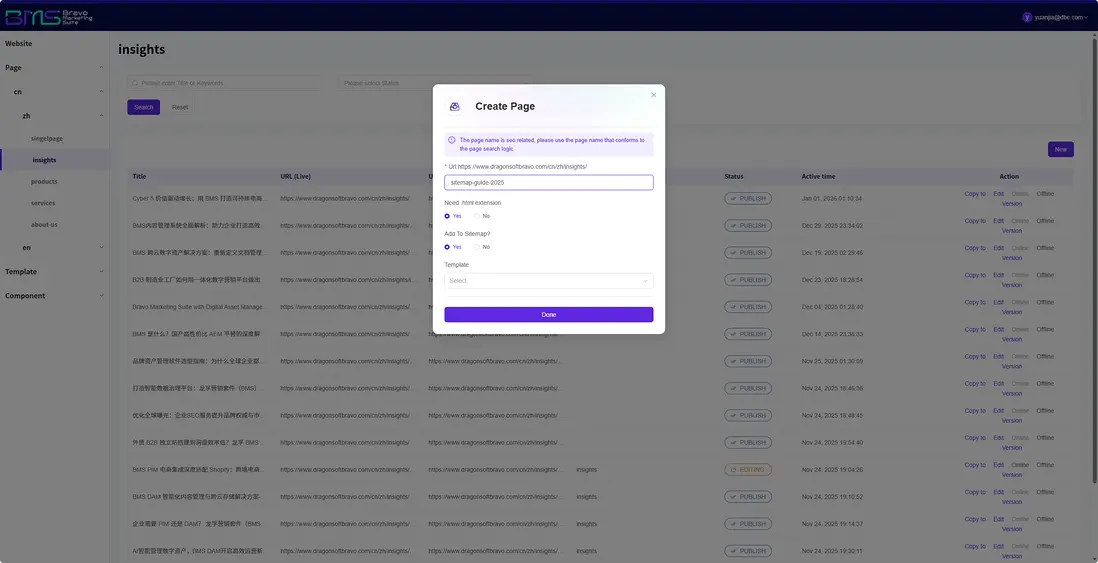Click the Done button in Create Page
1098x563 pixels.
548,314
